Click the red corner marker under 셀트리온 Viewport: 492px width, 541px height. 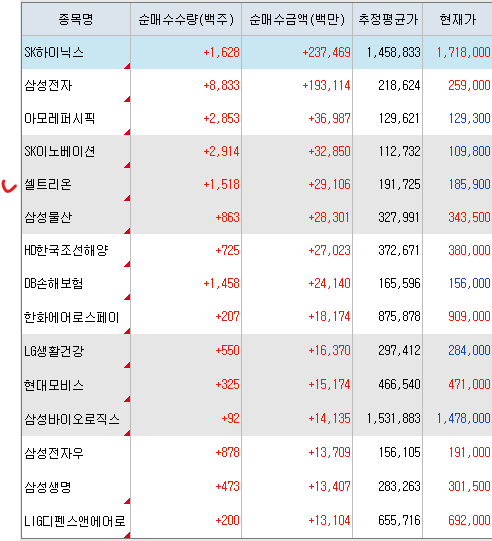127,198
